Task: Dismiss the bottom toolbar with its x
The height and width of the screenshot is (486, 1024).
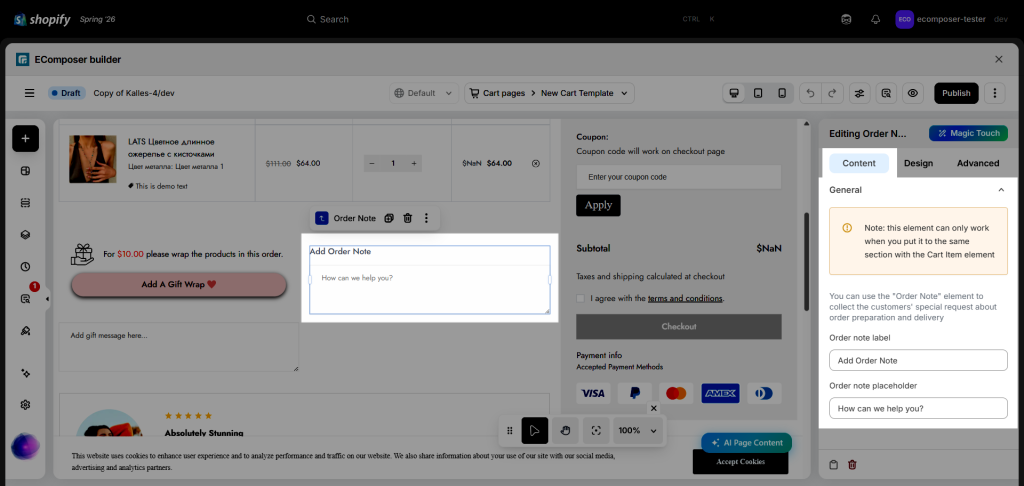Action: pos(654,408)
